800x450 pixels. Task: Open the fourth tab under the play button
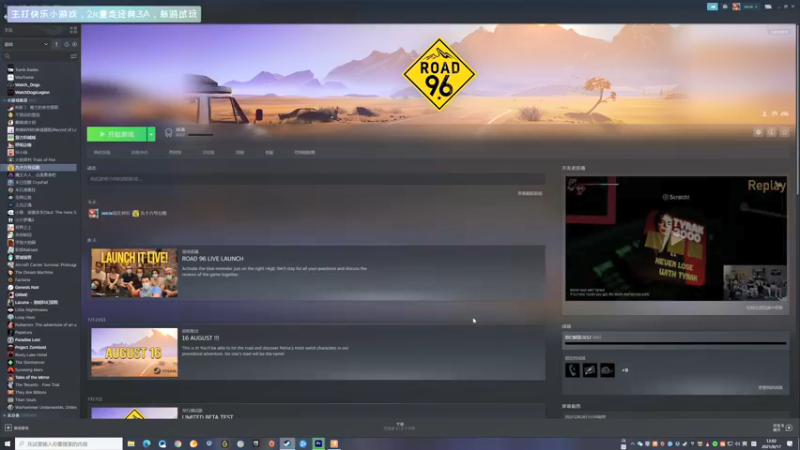[x=208, y=153]
